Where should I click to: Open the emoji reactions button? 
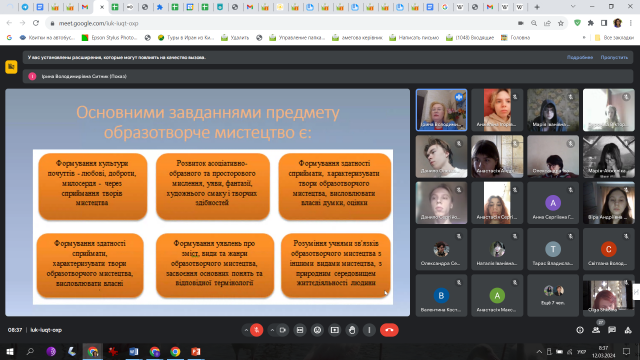tap(317, 330)
